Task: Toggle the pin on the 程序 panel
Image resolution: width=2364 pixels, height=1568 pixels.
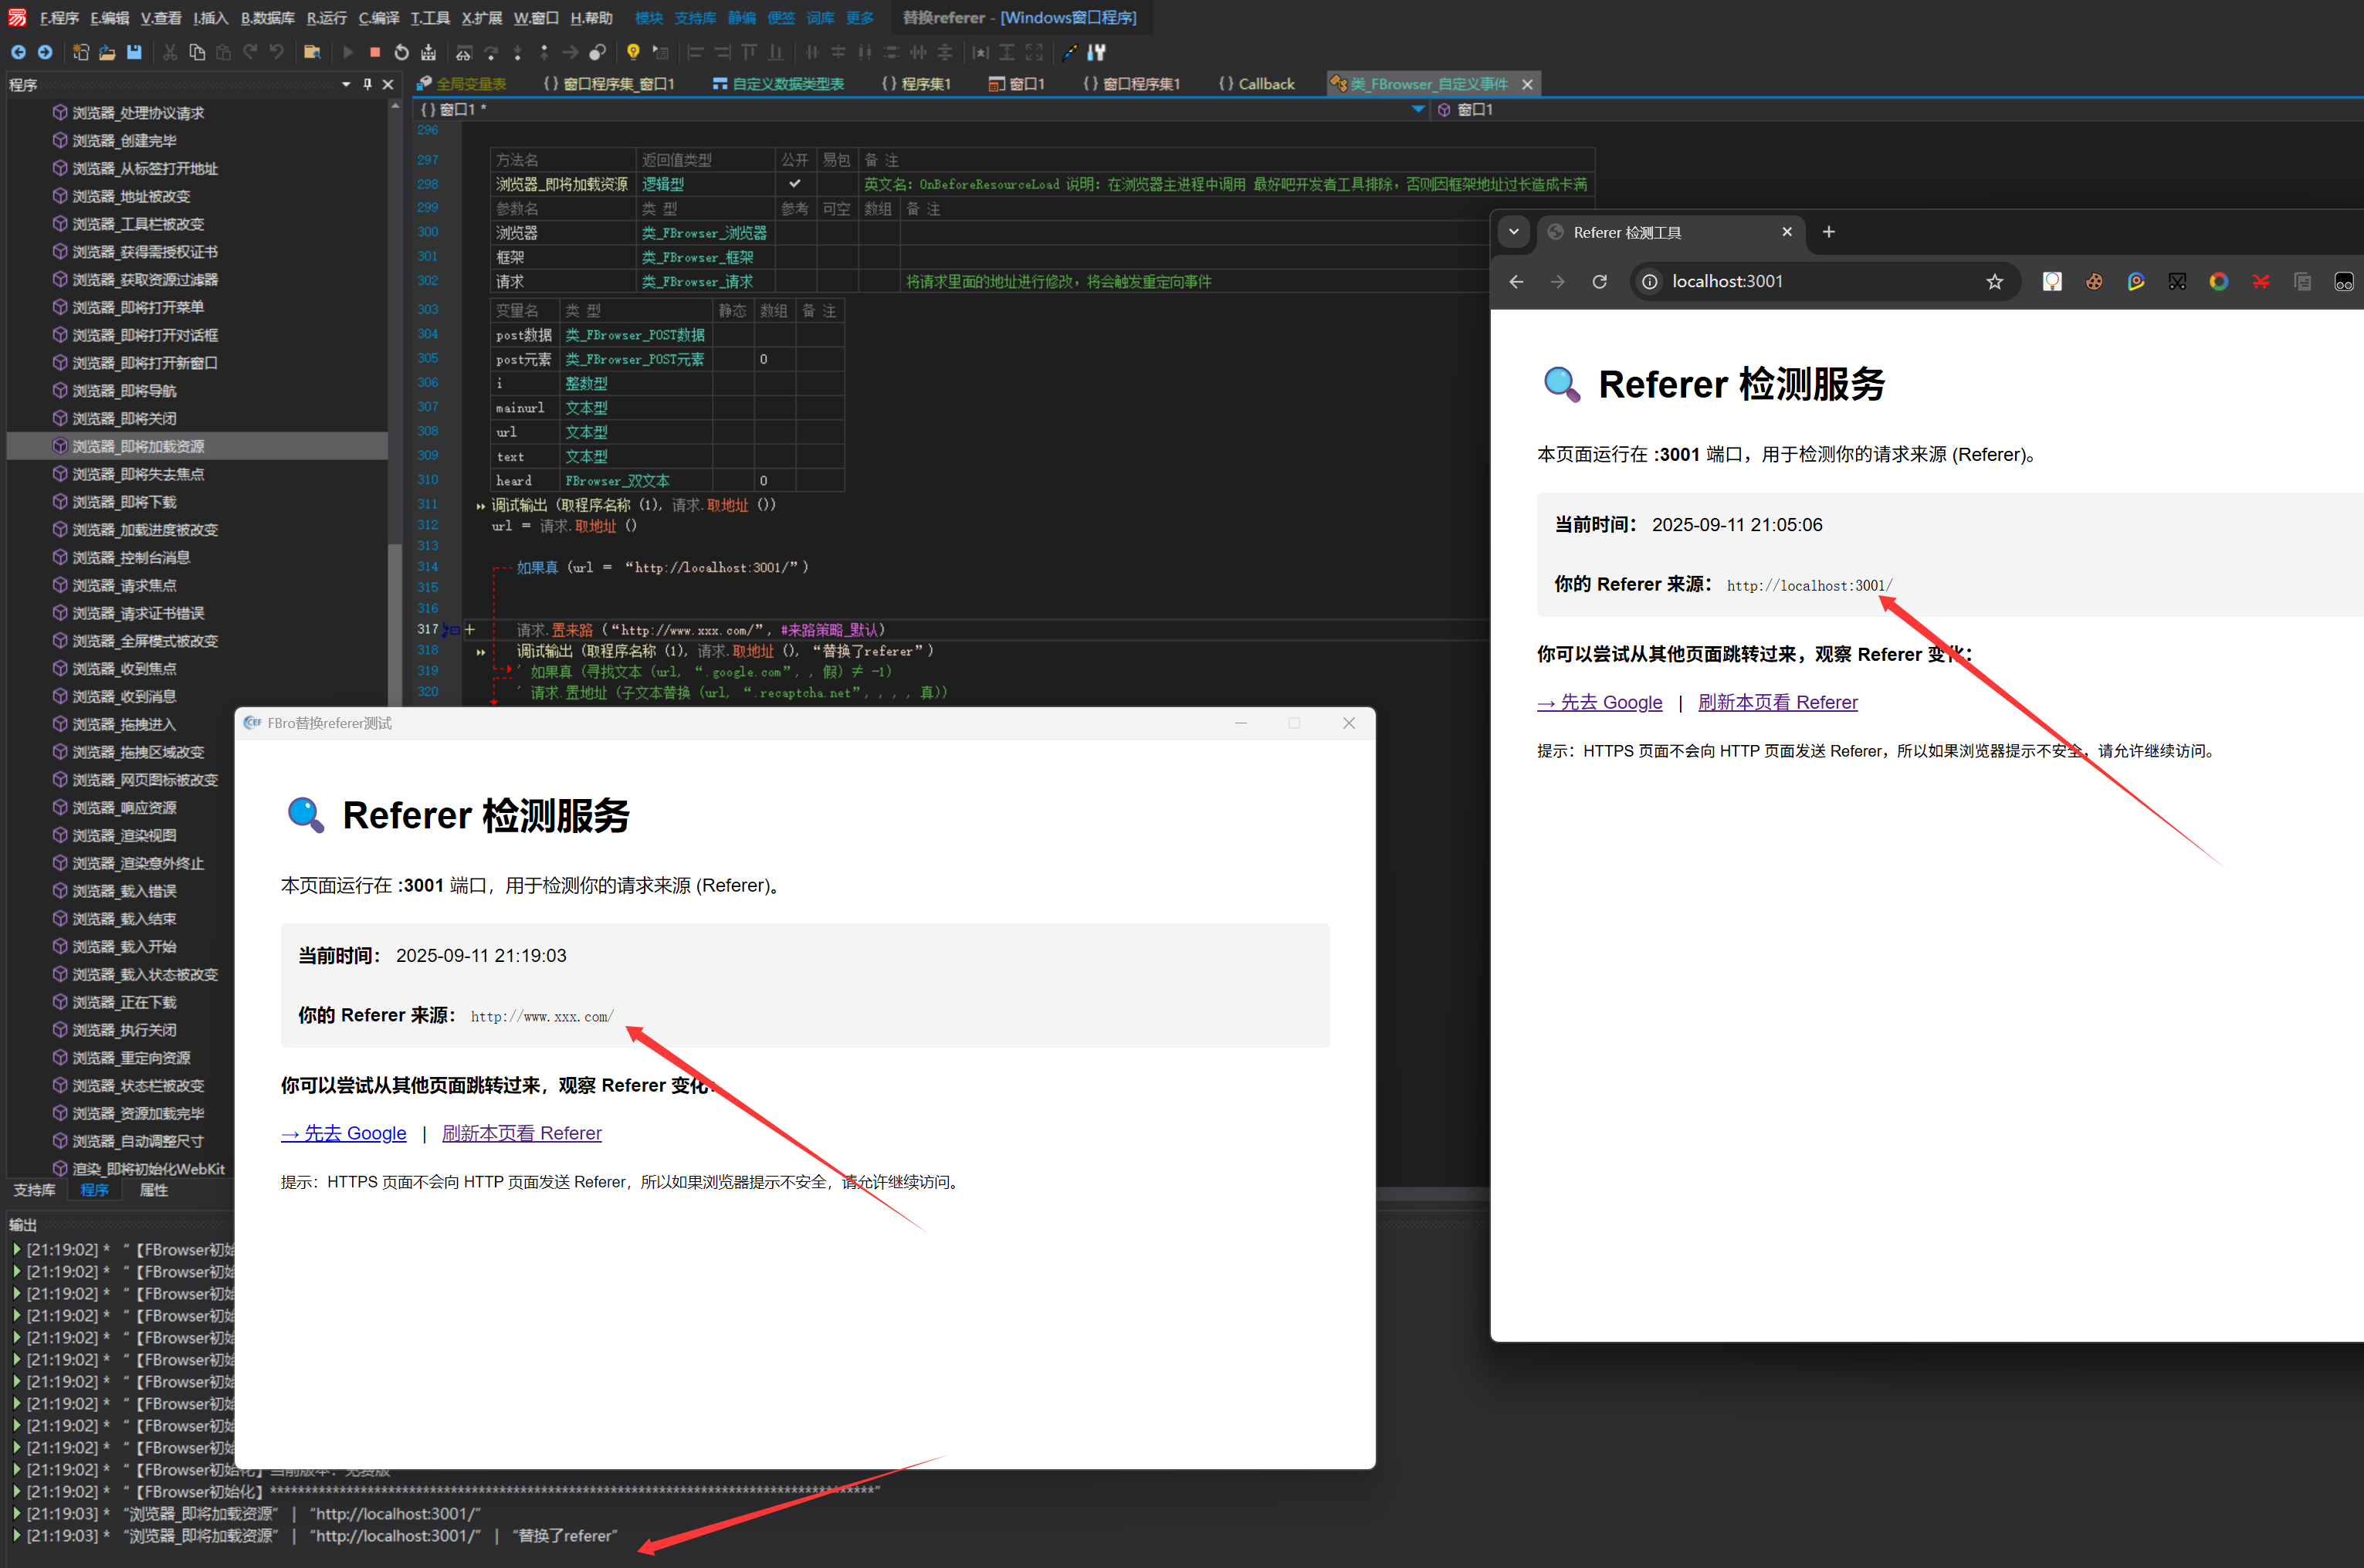Action: pos(367,85)
